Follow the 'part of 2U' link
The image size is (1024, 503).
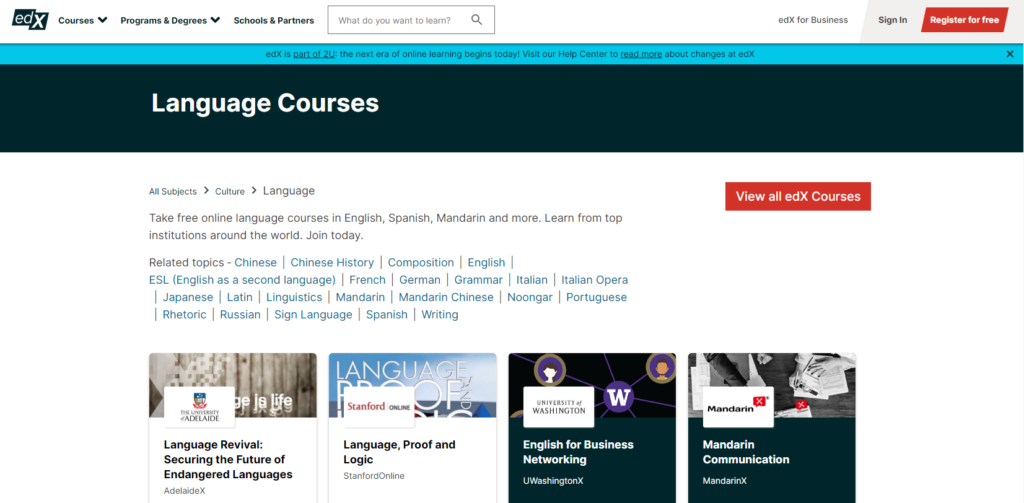click(314, 54)
